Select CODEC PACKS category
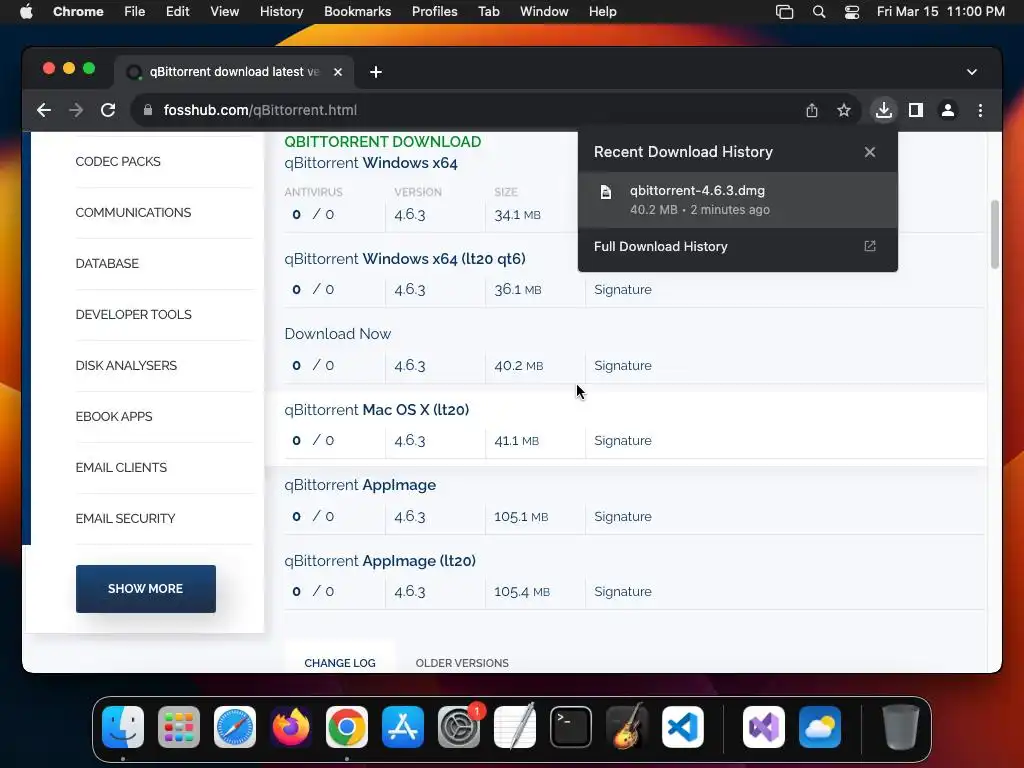1024x768 pixels. click(118, 161)
